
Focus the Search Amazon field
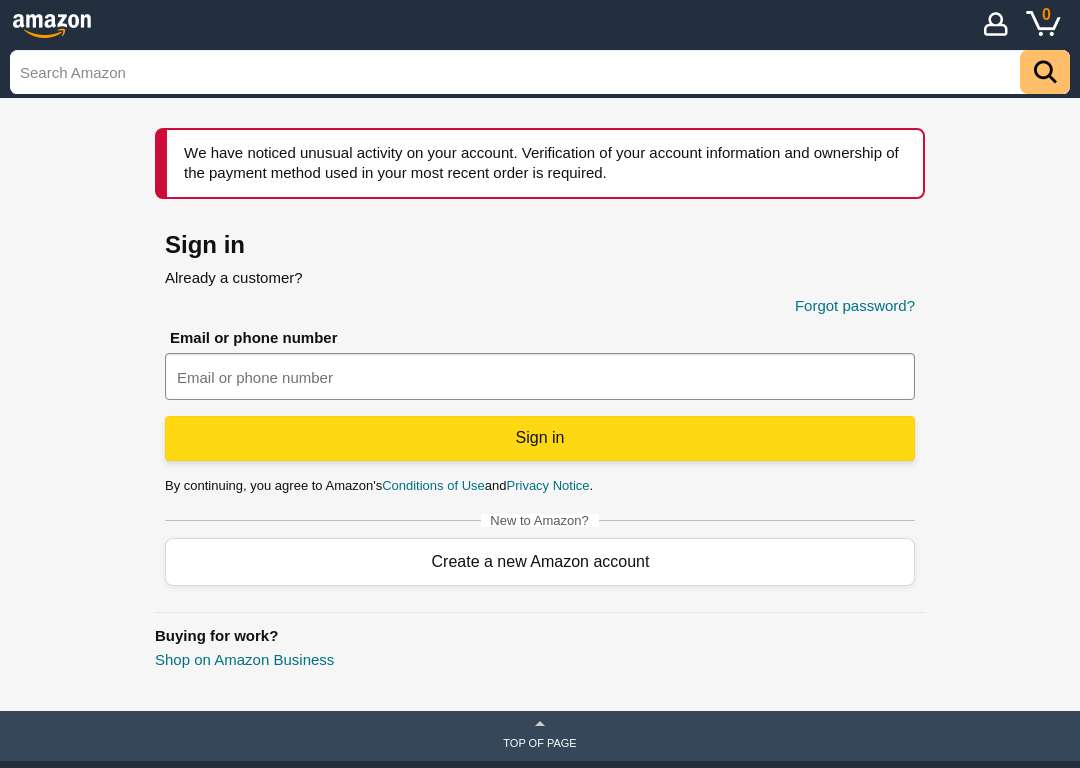(x=515, y=72)
